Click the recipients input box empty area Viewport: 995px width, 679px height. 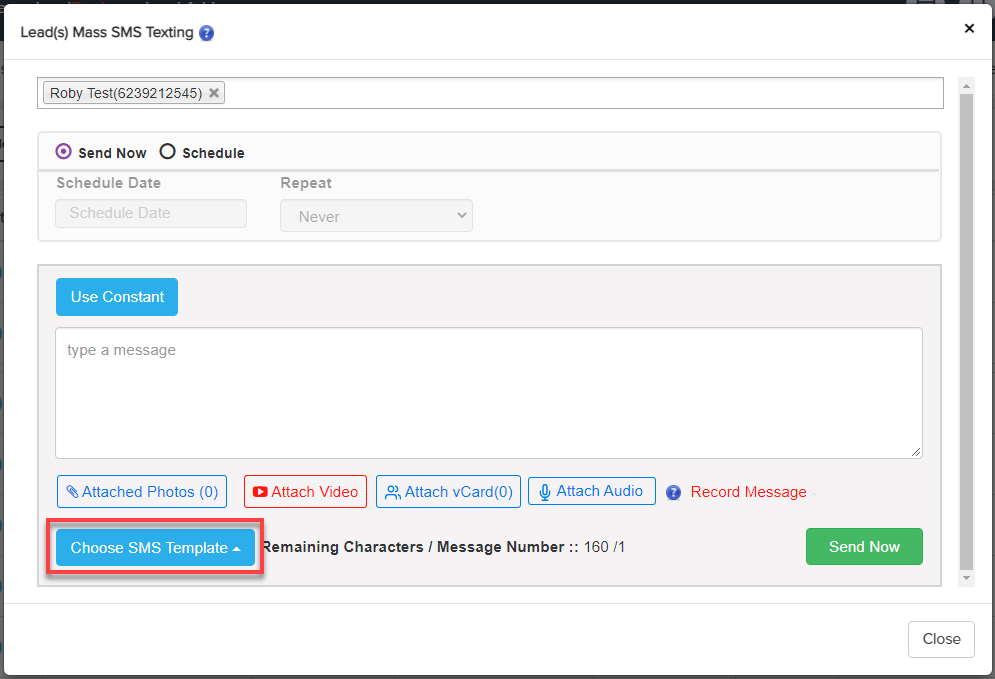[x=580, y=93]
